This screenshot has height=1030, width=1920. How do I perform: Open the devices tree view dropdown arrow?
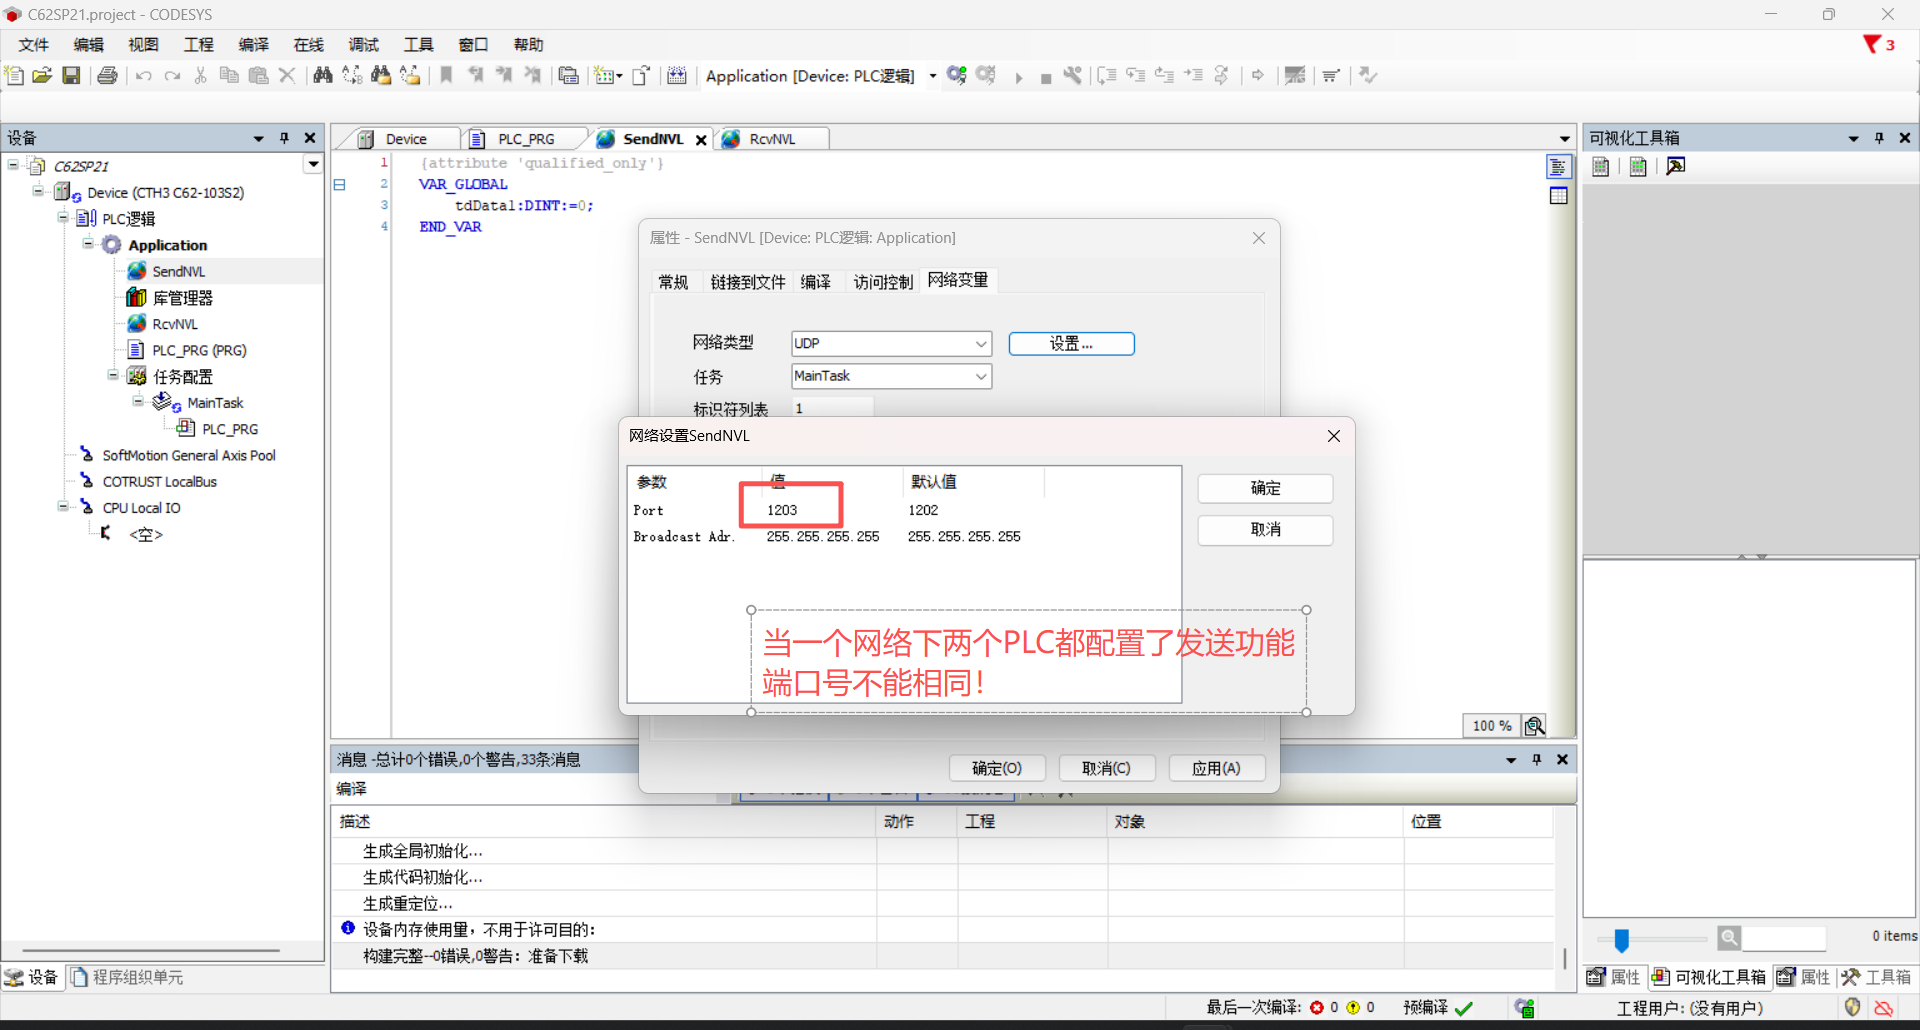point(314,165)
